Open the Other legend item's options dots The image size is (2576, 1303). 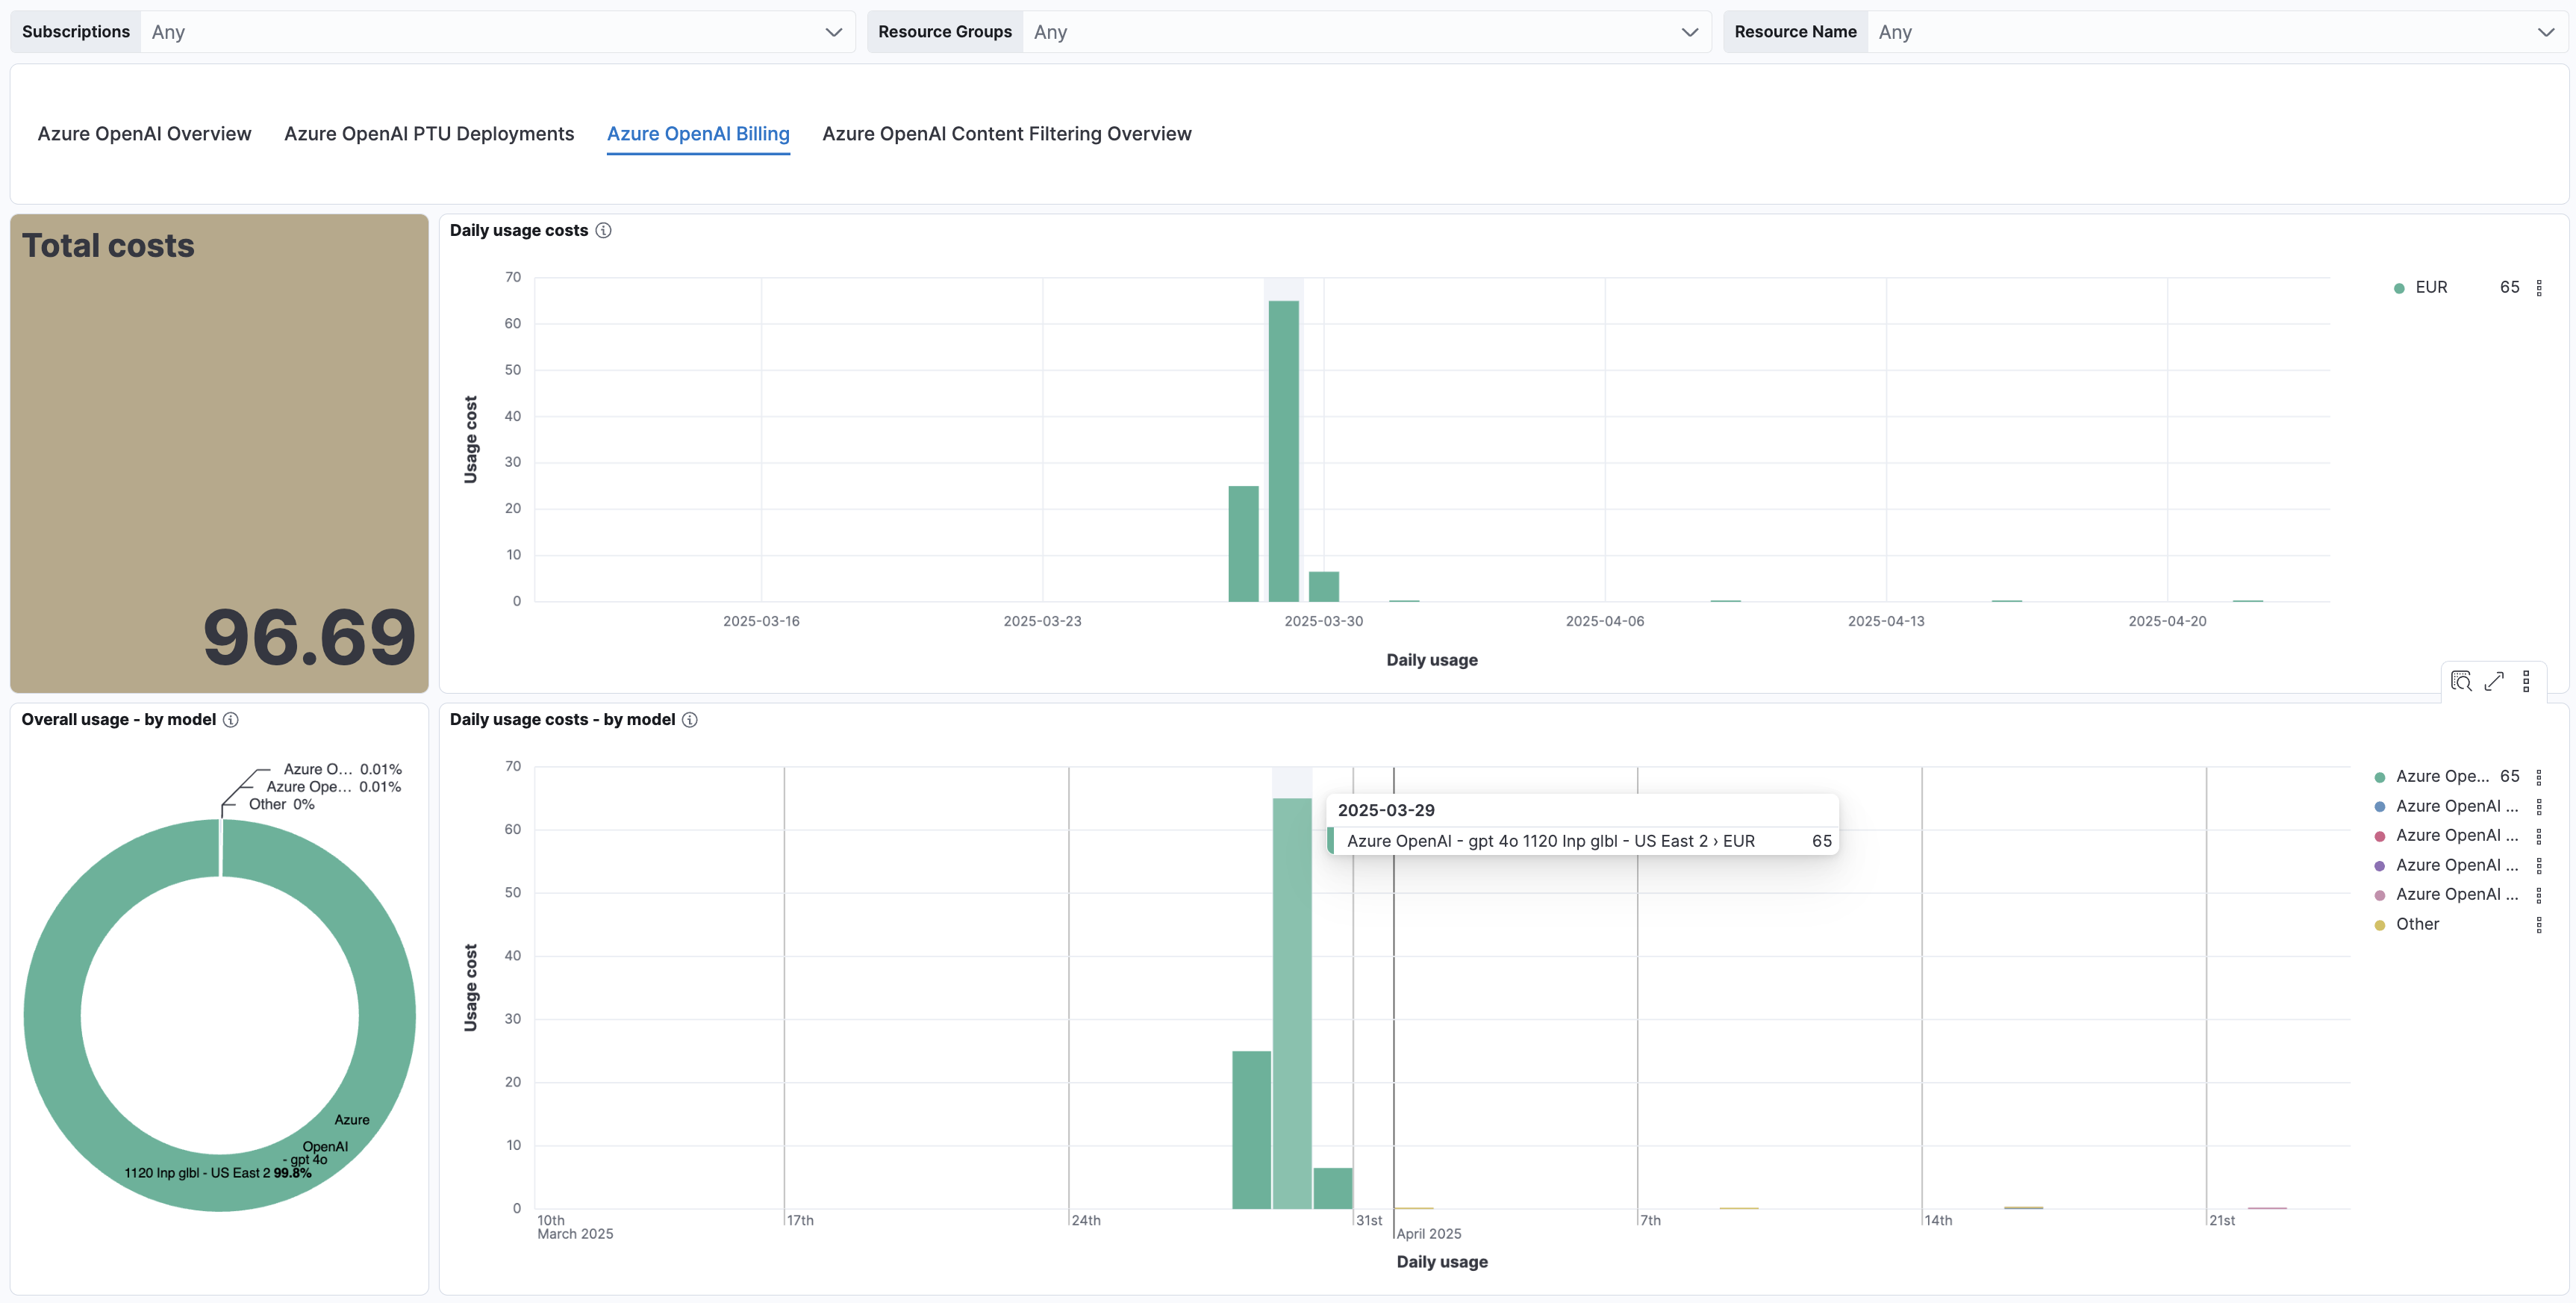pyautogui.click(x=2539, y=925)
